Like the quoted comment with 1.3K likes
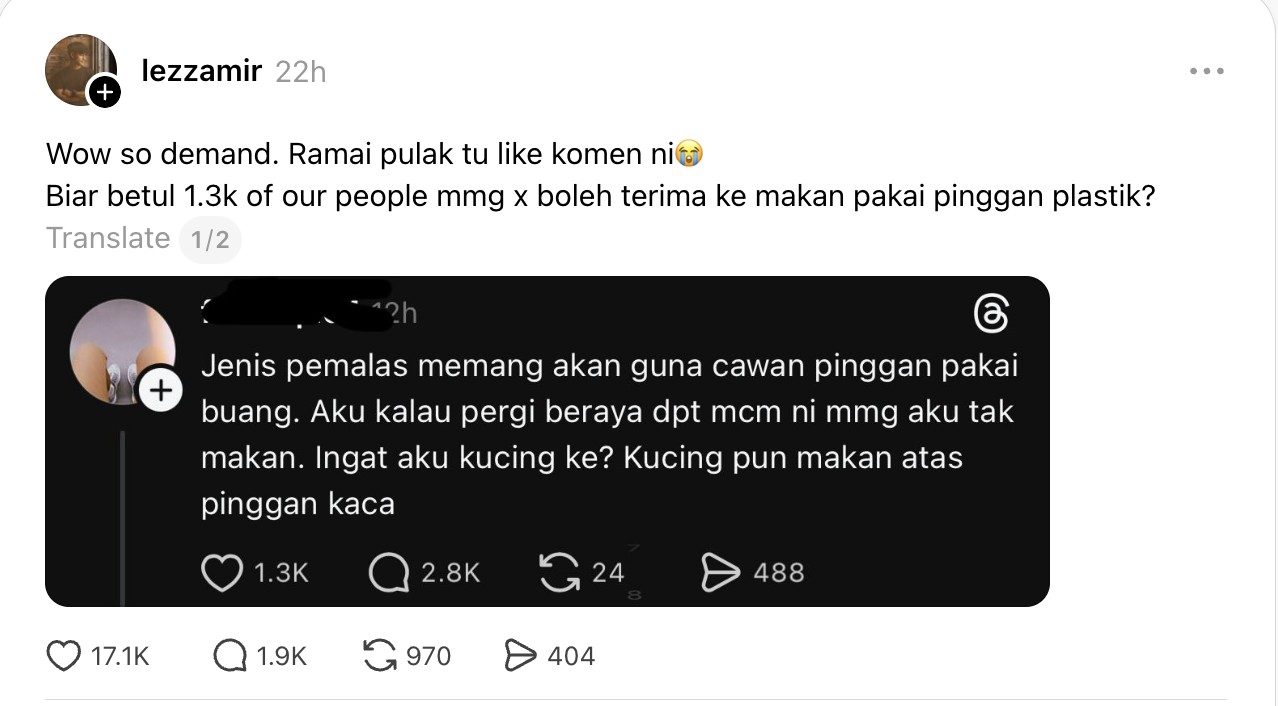1278x706 pixels. pos(222,573)
